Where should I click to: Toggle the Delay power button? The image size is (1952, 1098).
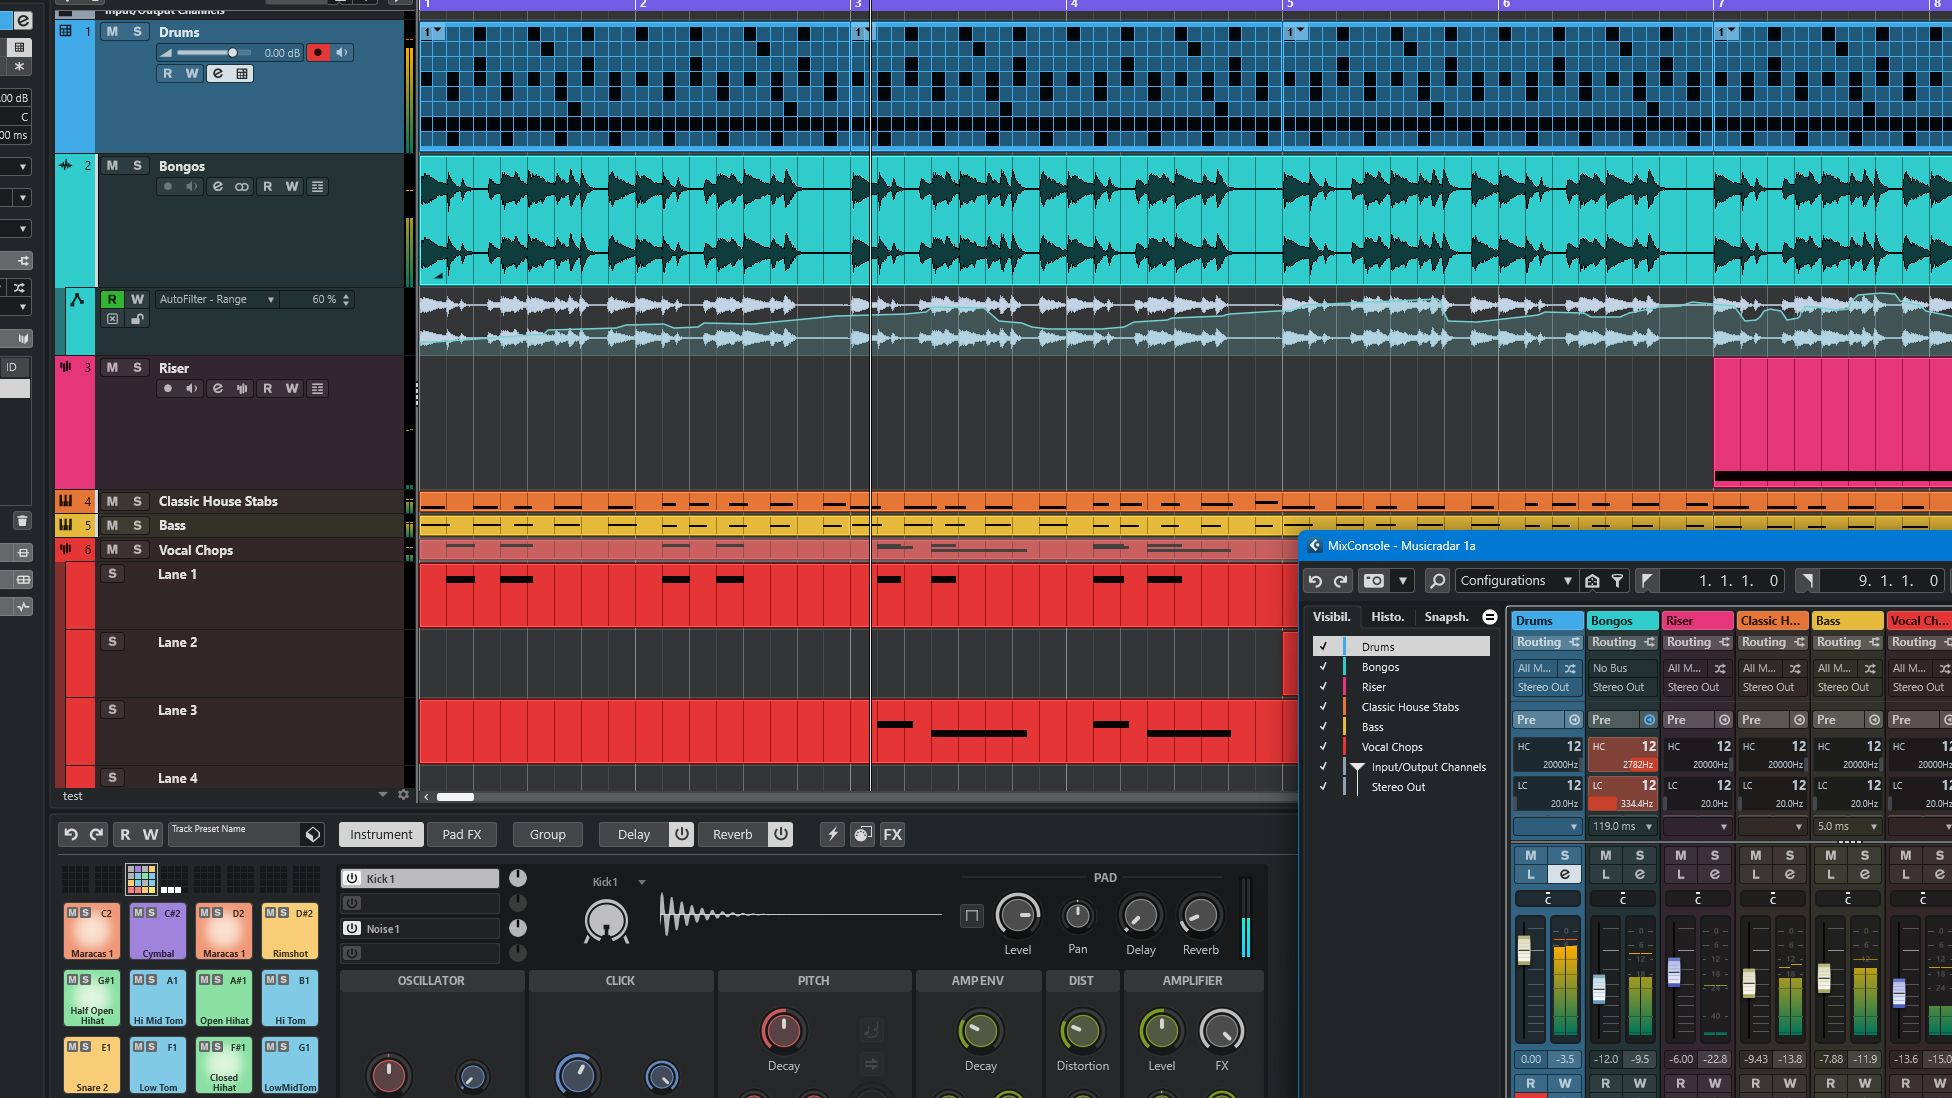[681, 834]
